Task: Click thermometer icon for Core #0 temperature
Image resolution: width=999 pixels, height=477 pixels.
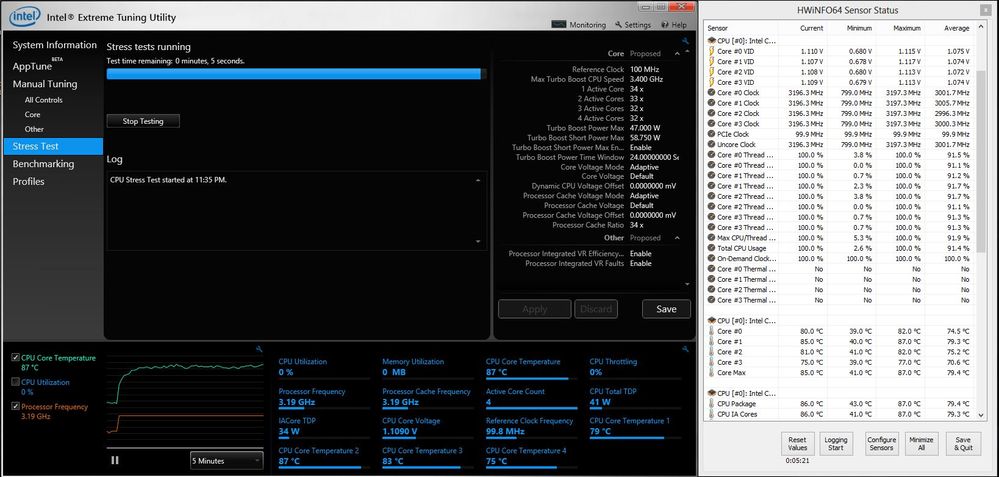Action: [712, 331]
